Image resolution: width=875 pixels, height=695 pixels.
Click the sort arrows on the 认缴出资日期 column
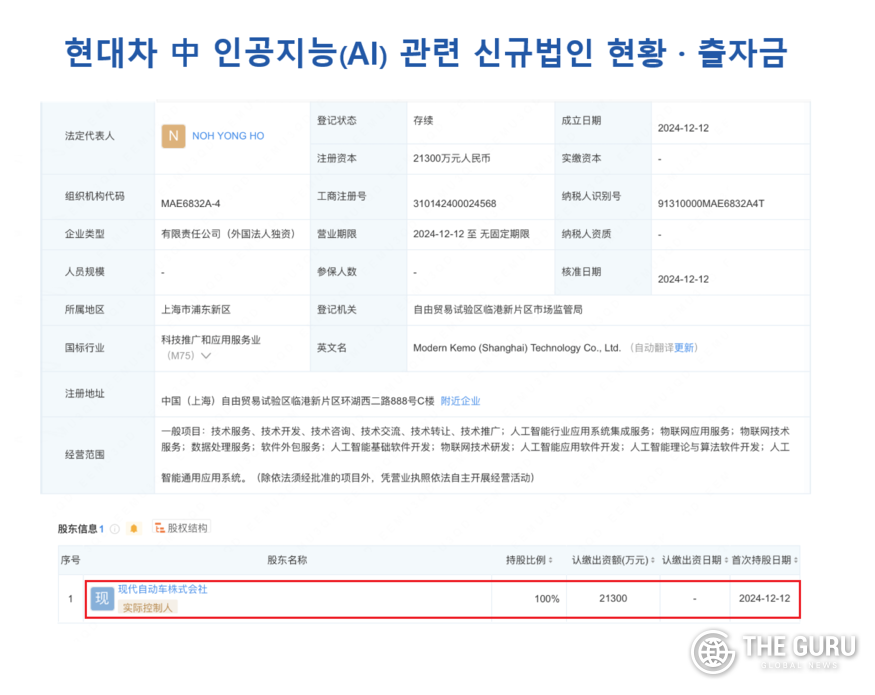[726, 560]
